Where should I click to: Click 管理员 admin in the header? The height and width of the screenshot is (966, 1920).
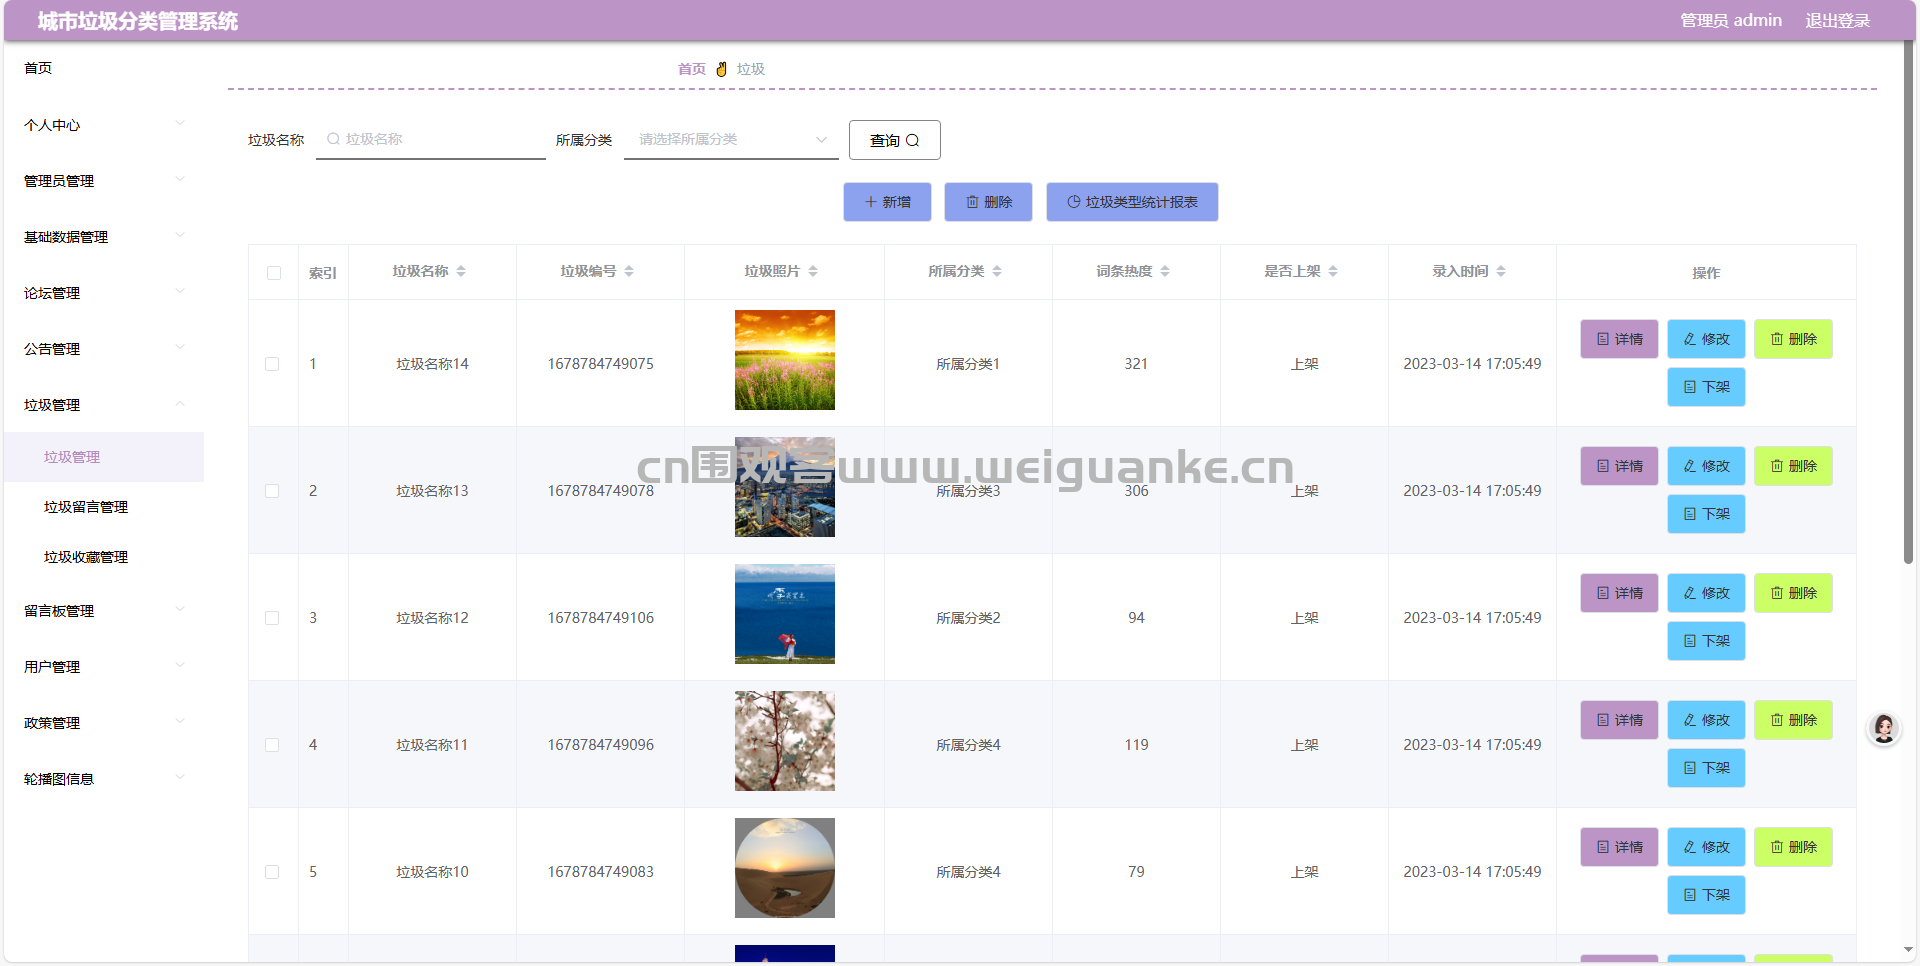1731,20
